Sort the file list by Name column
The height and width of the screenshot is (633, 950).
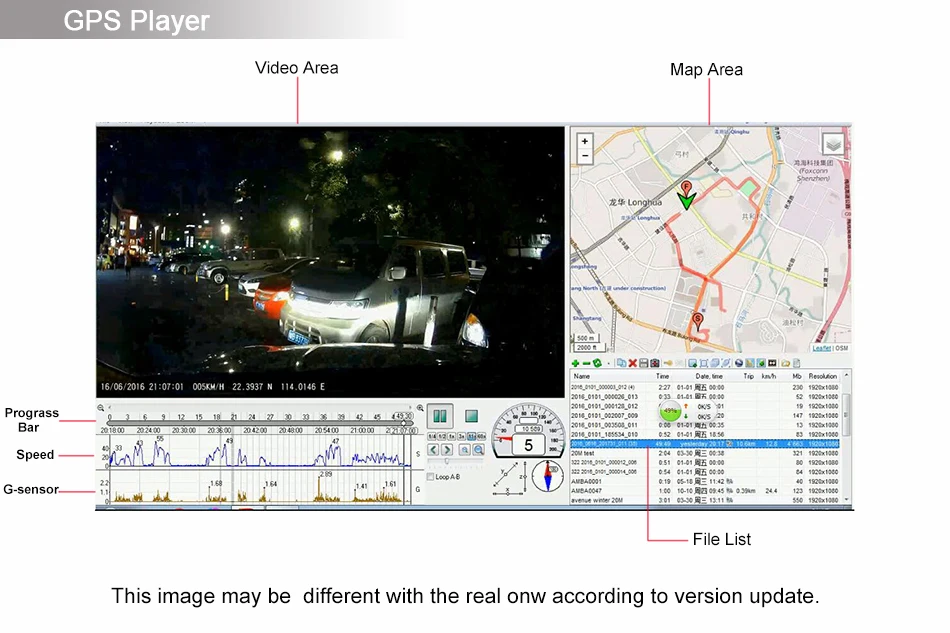[x=582, y=376]
